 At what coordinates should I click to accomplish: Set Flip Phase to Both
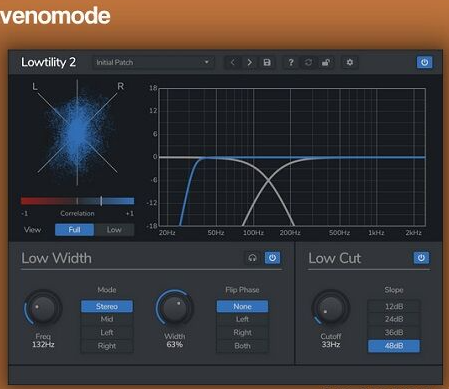[242, 346]
